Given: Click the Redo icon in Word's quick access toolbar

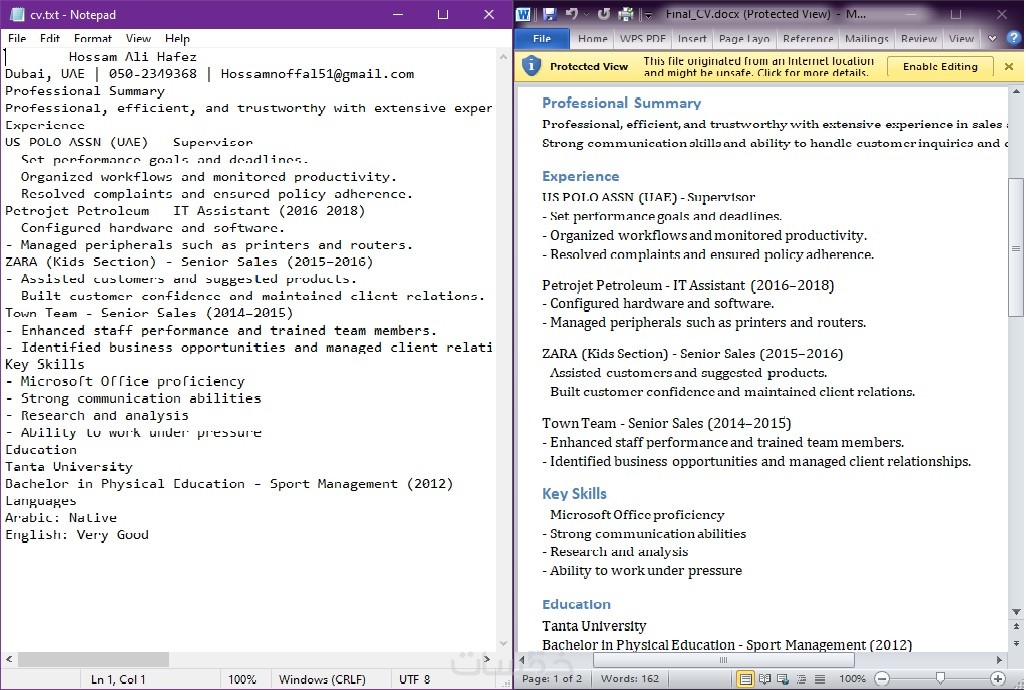Looking at the screenshot, I should pyautogui.click(x=603, y=14).
